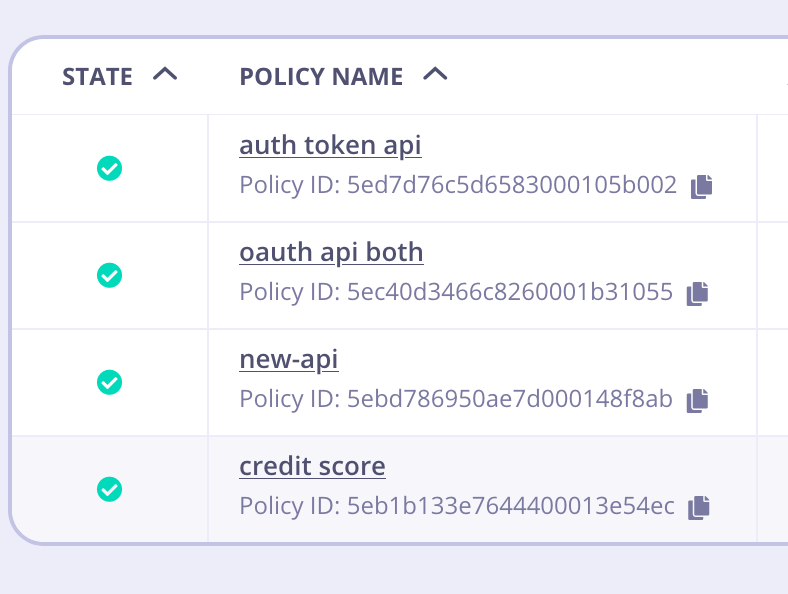Screen dimensions: 788x594
Task: Click policy ID text 5ed7d76c5d6583000105b002
Action: (511, 186)
